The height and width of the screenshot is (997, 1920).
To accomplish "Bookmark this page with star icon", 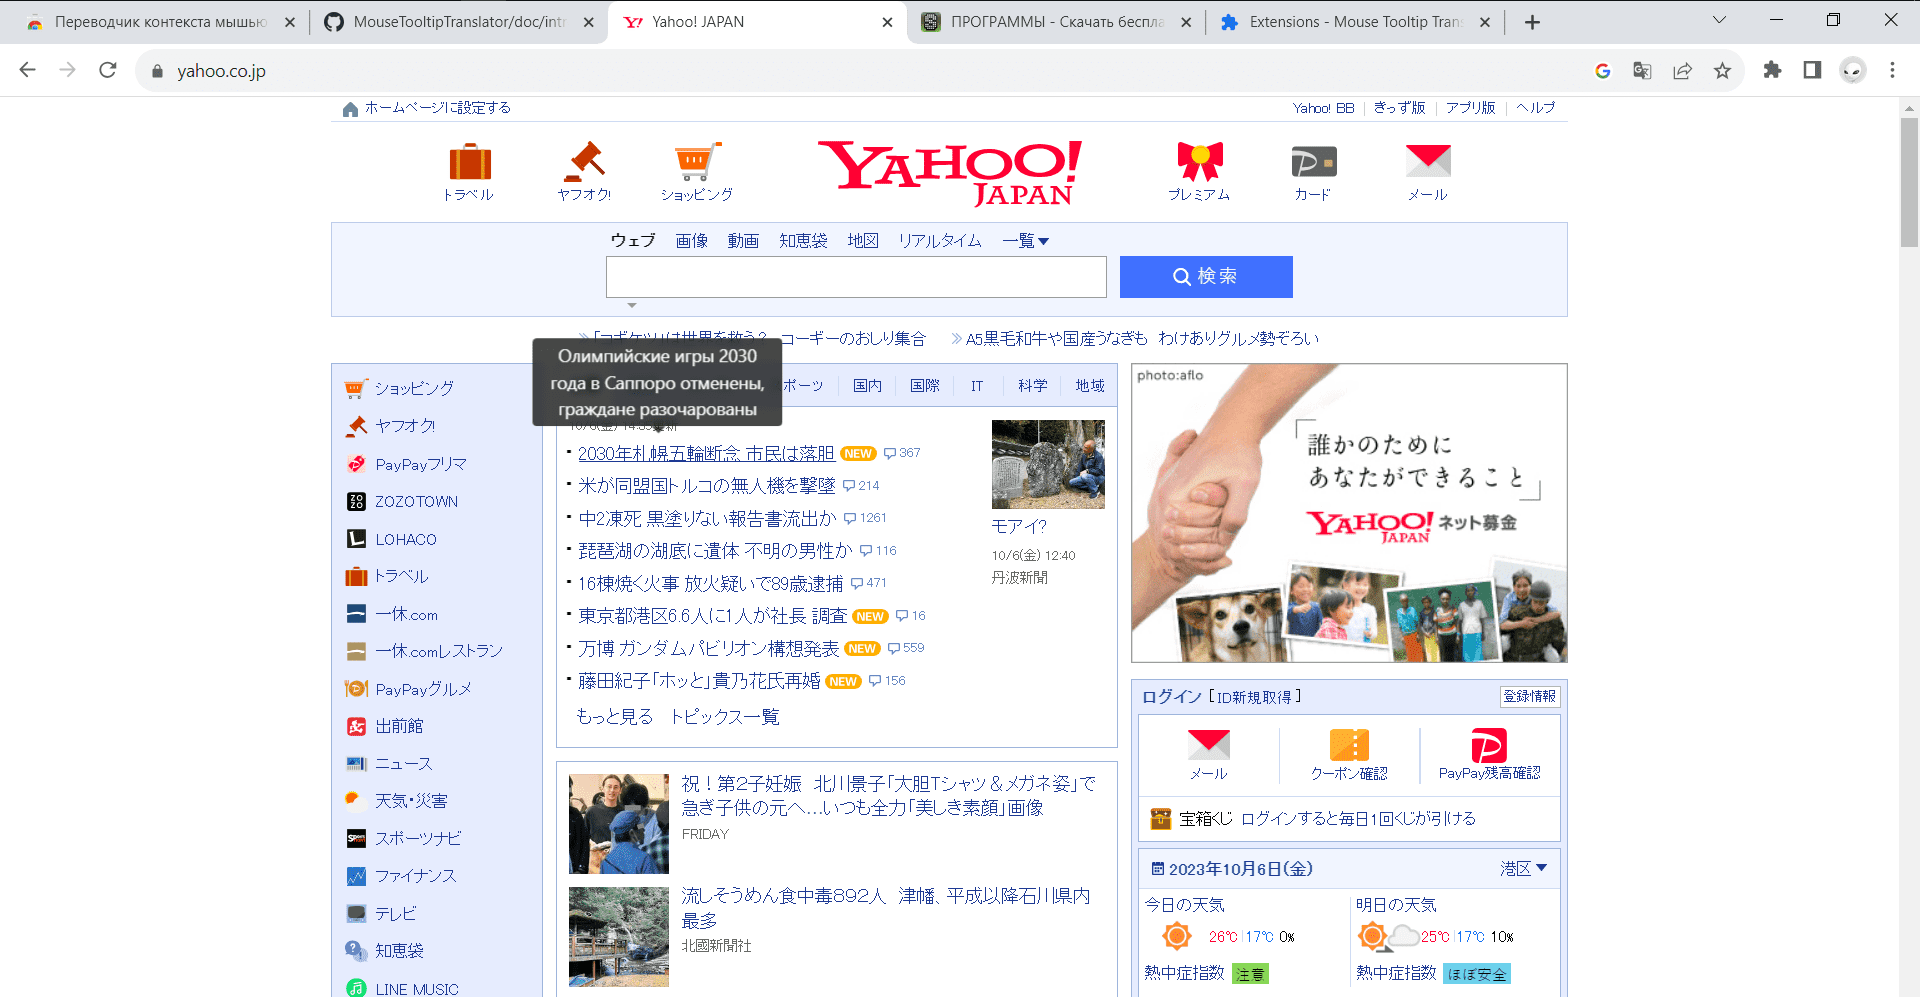I will tap(1722, 70).
